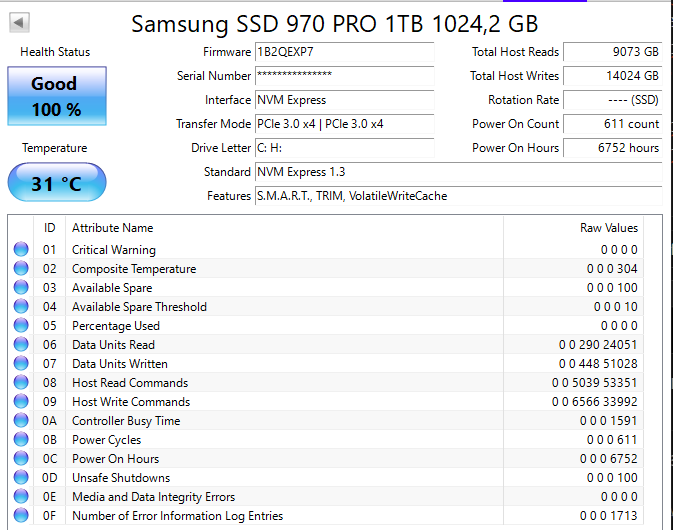Click the status orb for Available Spare Threshold
Viewport: 673px width, 530px height.
[21, 306]
